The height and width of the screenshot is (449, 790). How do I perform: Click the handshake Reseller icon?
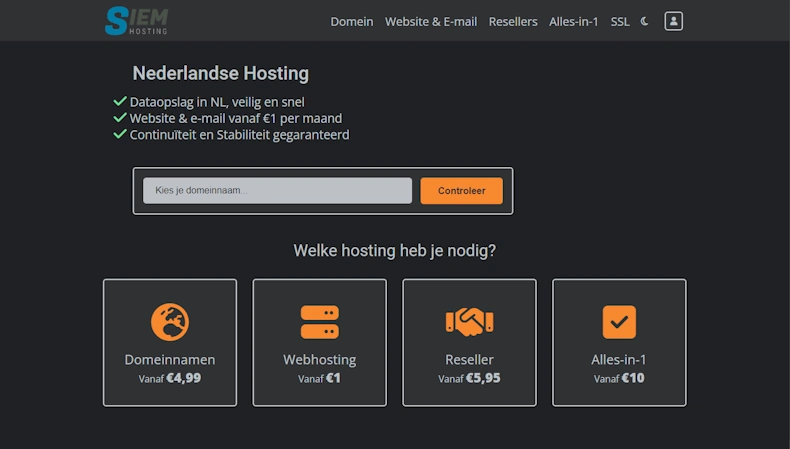tap(469, 321)
